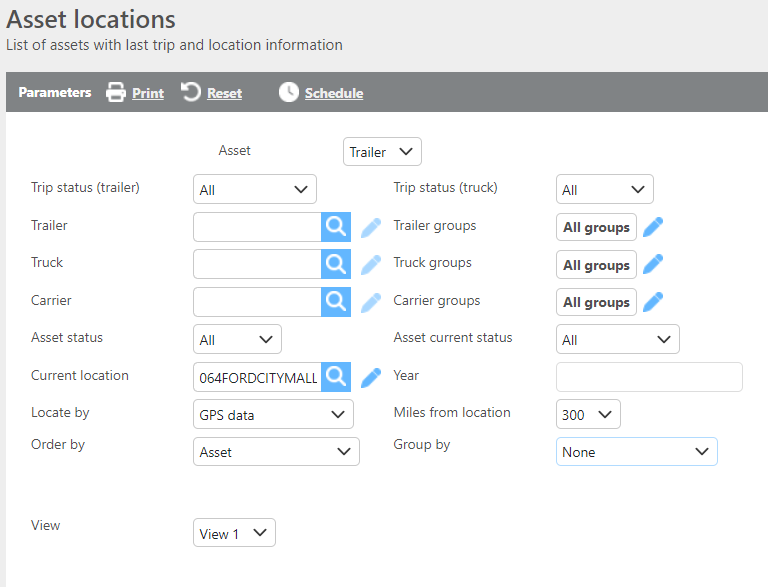Click the pencil icon for Current location
The image size is (768, 587).
point(371,377)
